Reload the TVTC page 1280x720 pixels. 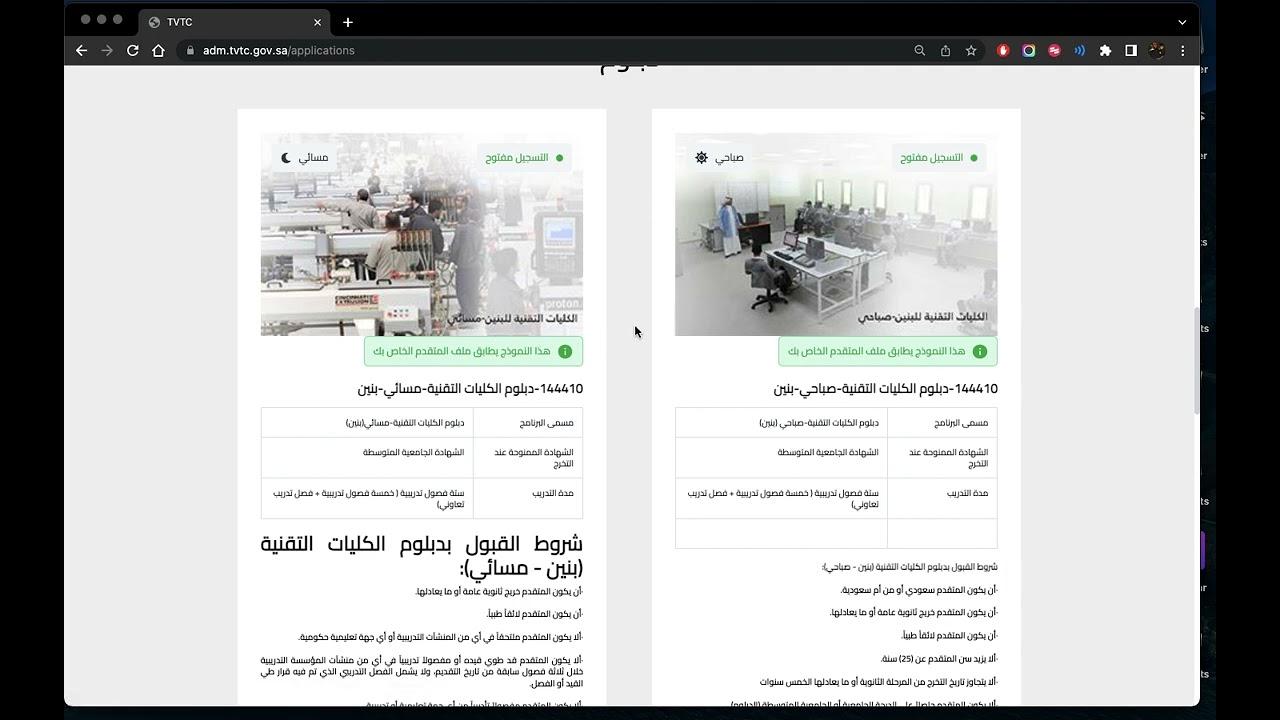coord(132,50)
